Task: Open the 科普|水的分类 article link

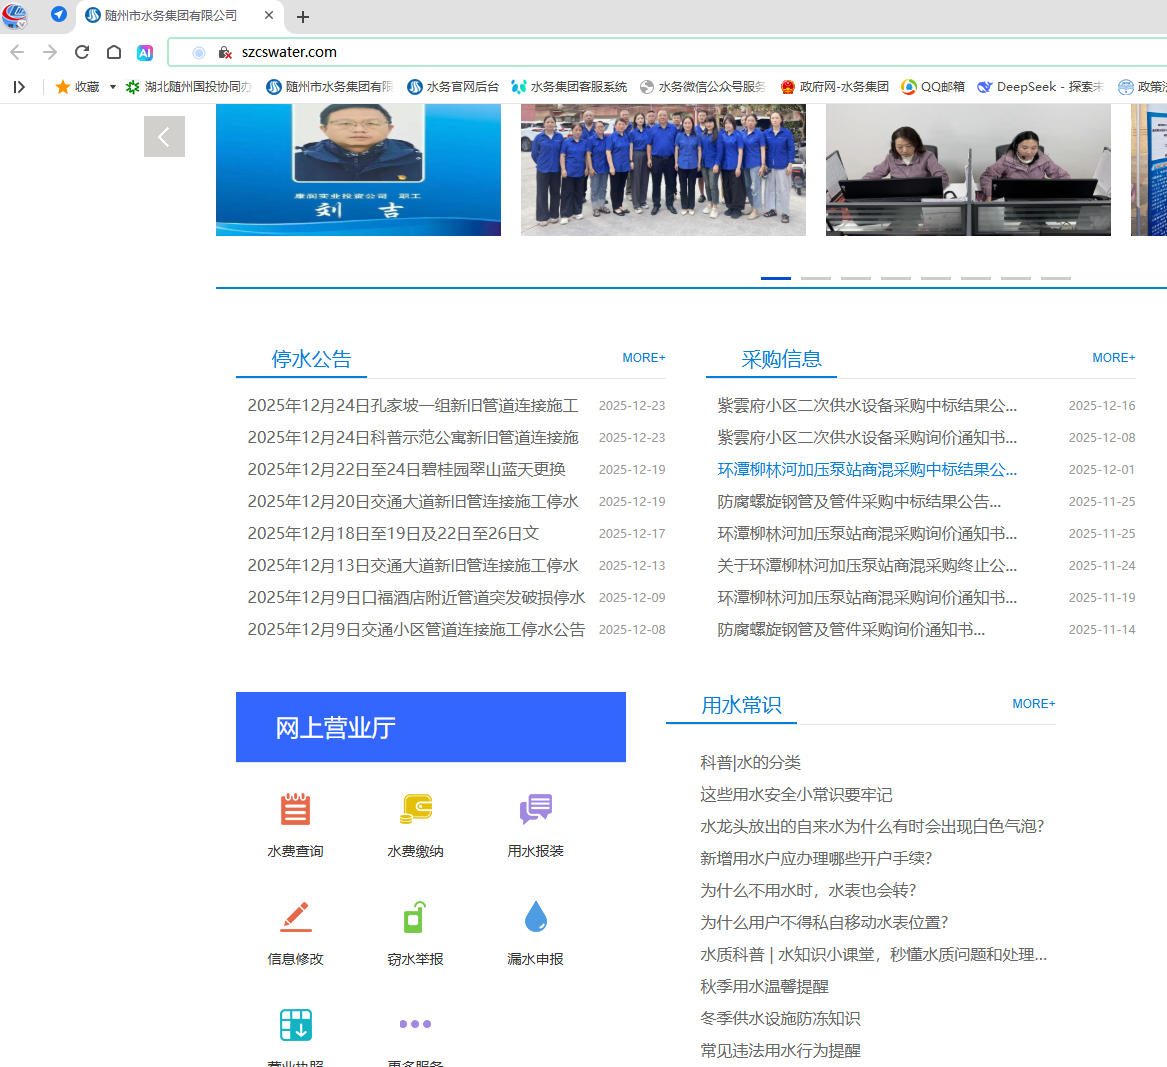Action: click(750, 763)
